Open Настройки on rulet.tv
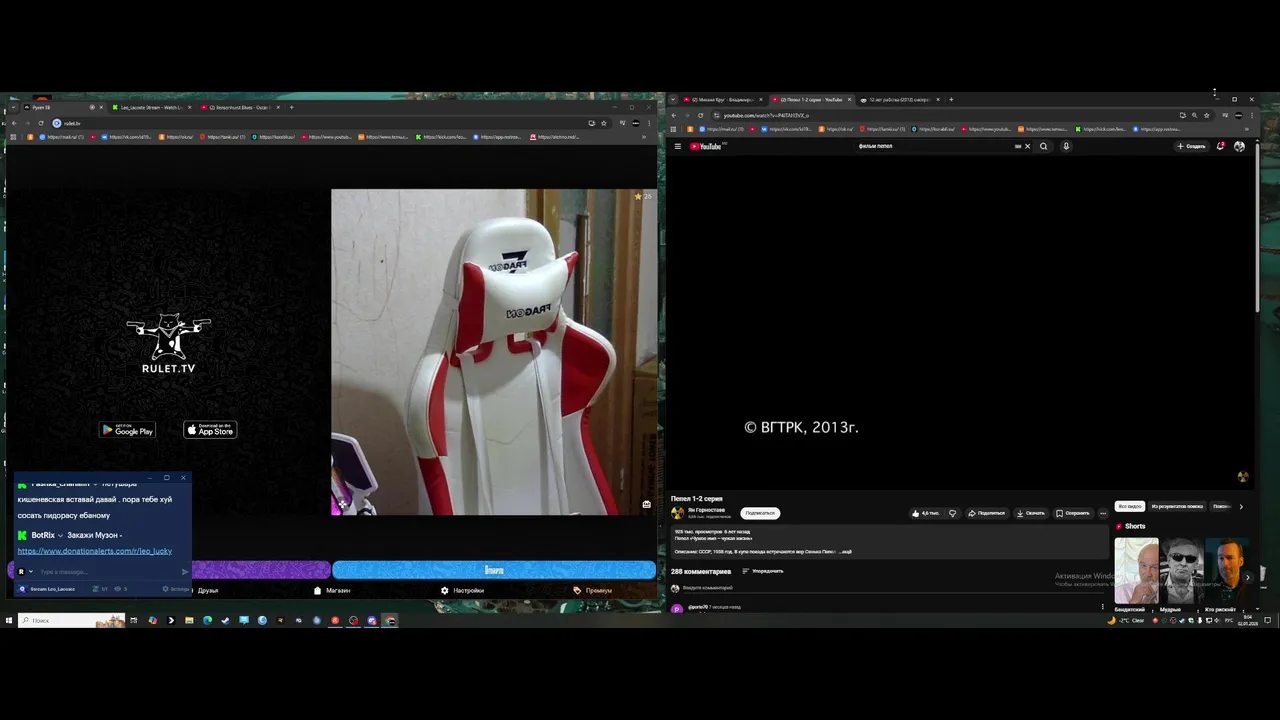1280x720 pixels. [x=462, y=590]
